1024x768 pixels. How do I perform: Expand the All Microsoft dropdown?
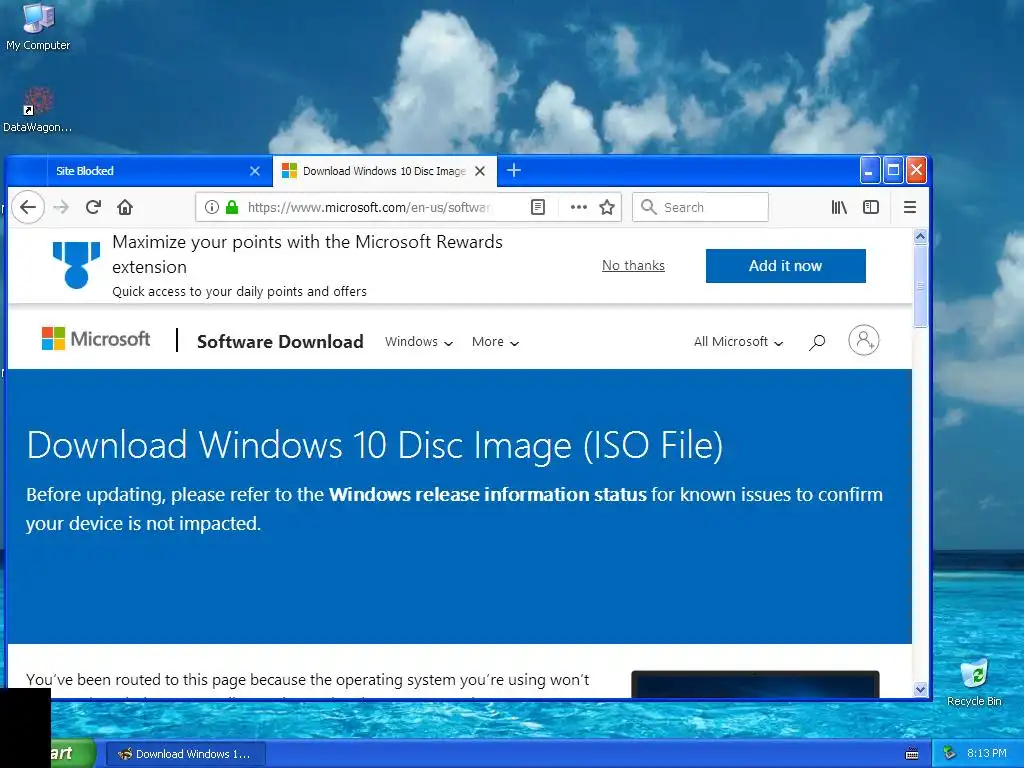[x=738, y=342]
